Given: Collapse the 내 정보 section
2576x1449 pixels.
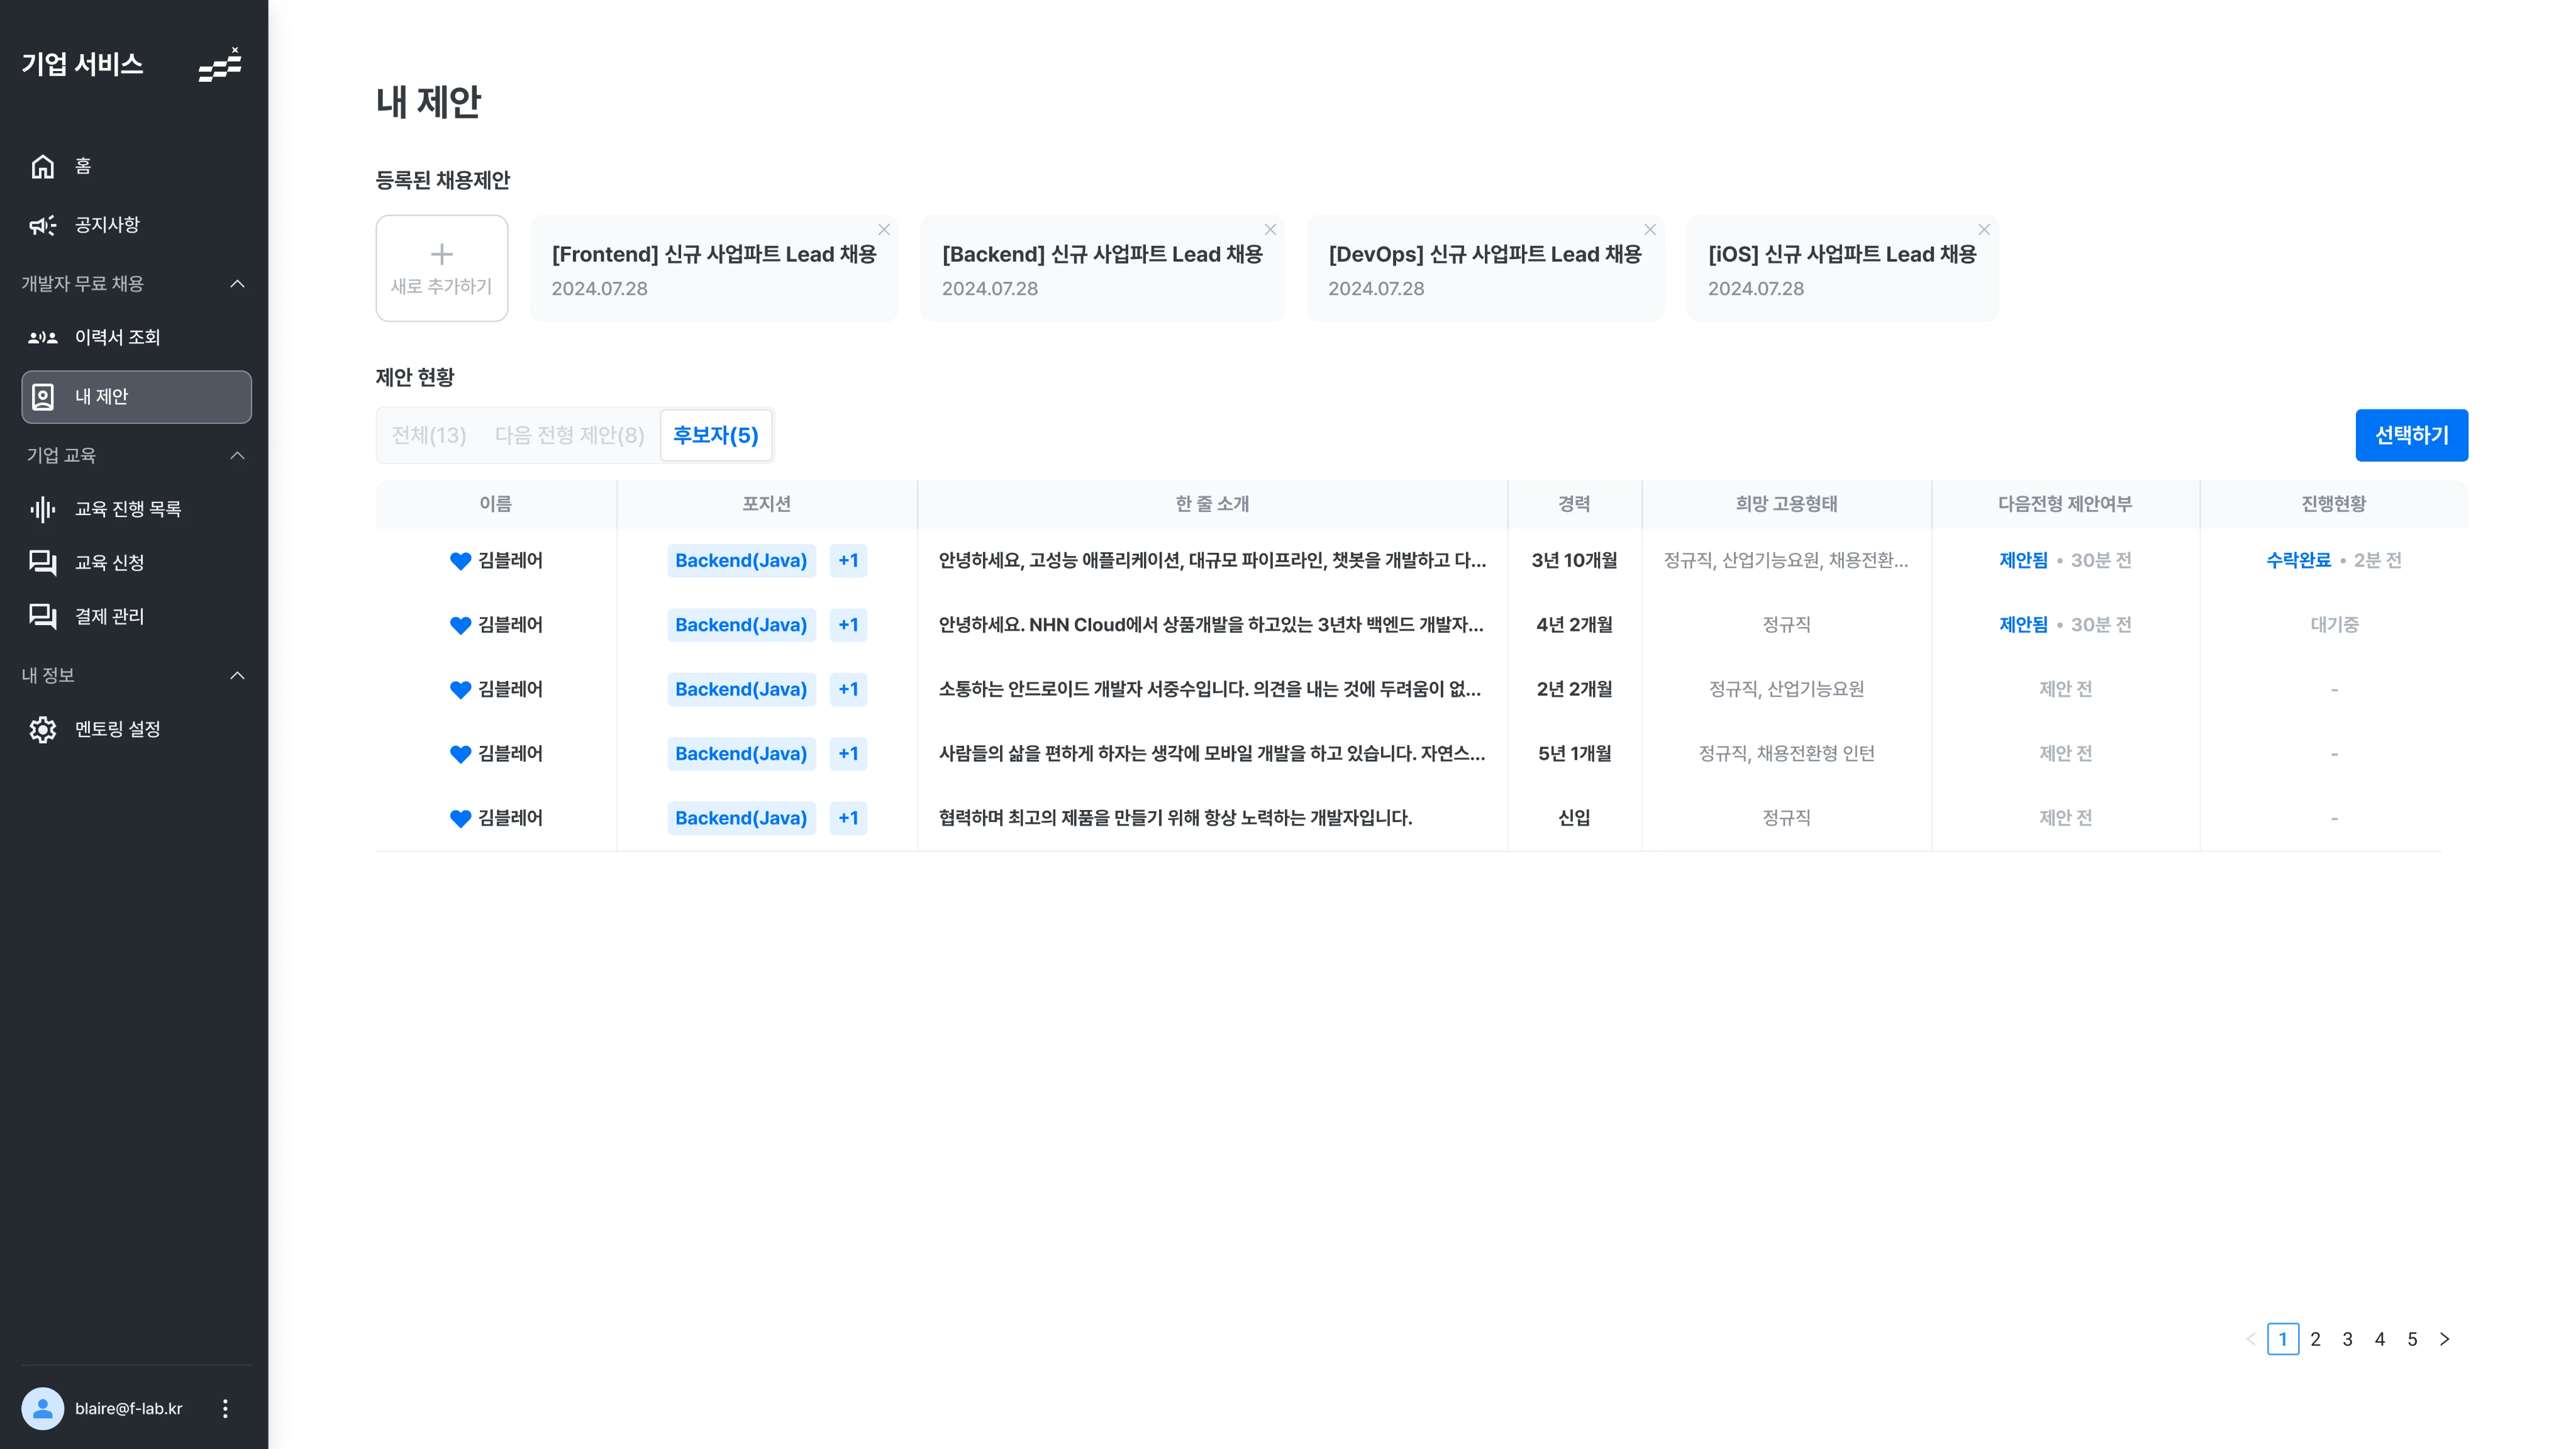Looking at the screenshot, I should 237,676.
